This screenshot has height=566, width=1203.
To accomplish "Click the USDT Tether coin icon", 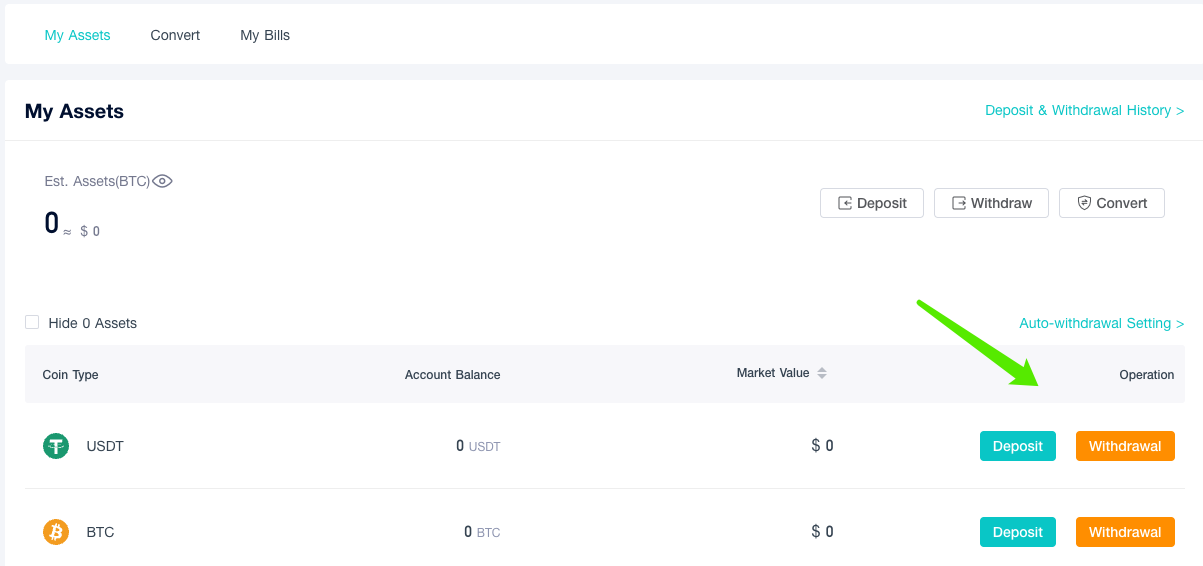I will tap(56, 446).
